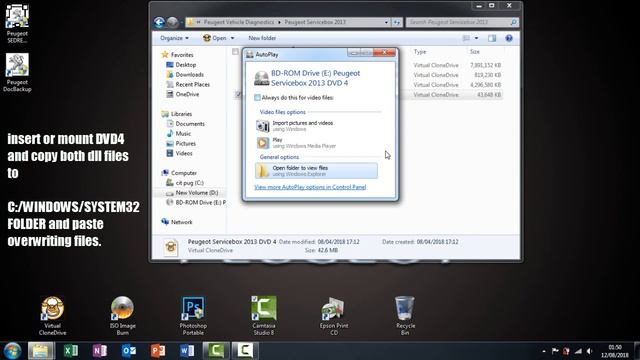Click Peugeot Servicebox 2013 breadcrumb
640x360 pixels.
pyautogui.click(x=315, y=22)
